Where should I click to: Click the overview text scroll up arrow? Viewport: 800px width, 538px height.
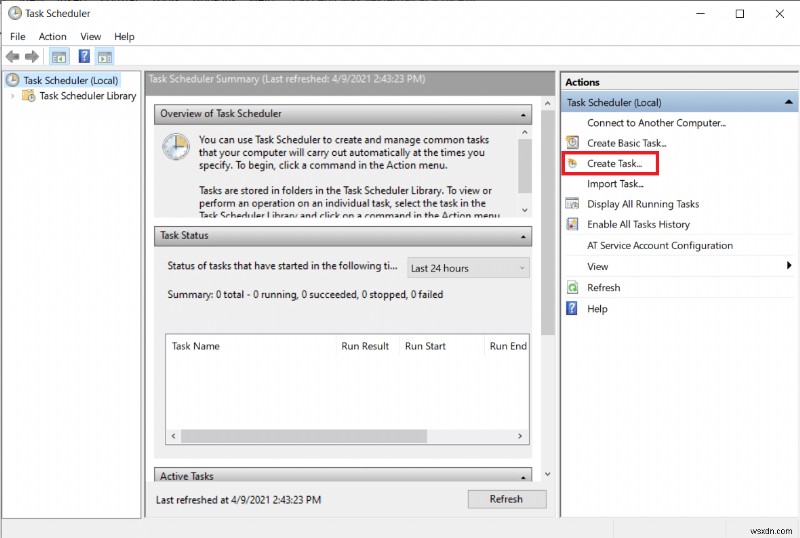524,132
